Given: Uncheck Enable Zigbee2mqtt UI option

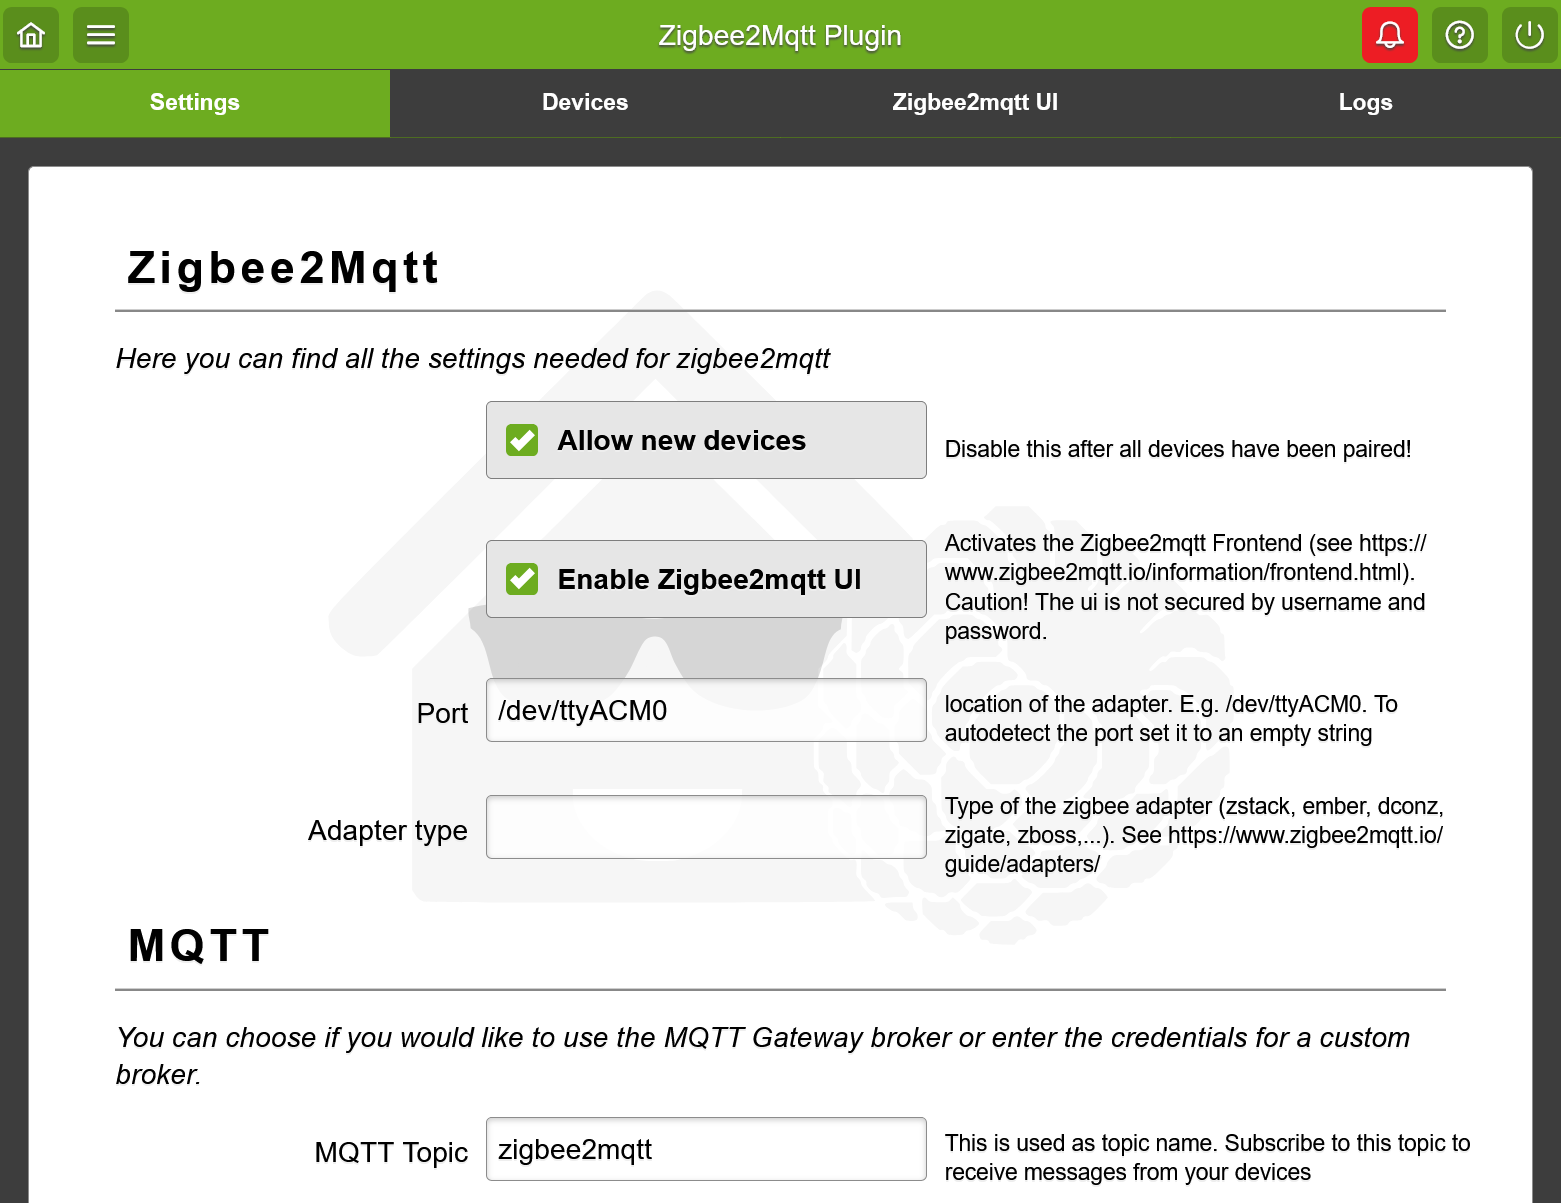Looking at the screenshot, I should click(522, 579).
